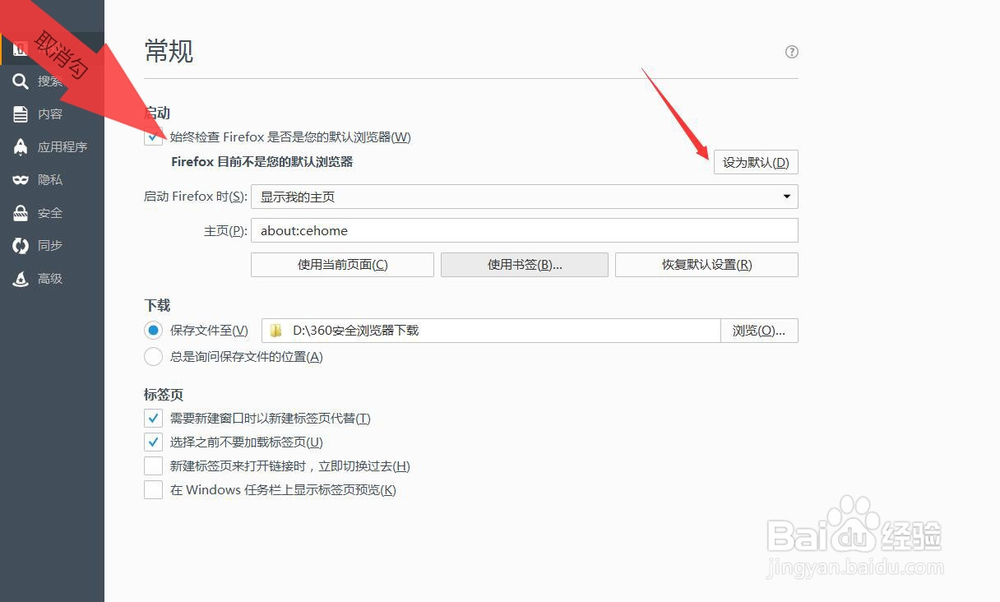
Task: Click the homepage field showing about:cehome
Action: tap(524, 230)
